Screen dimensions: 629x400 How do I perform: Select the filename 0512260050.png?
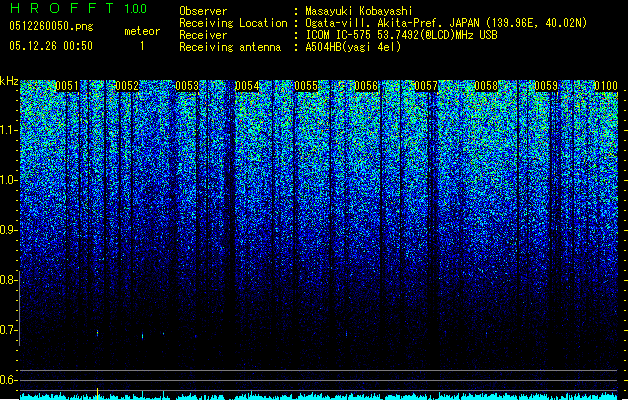[51, 26]
